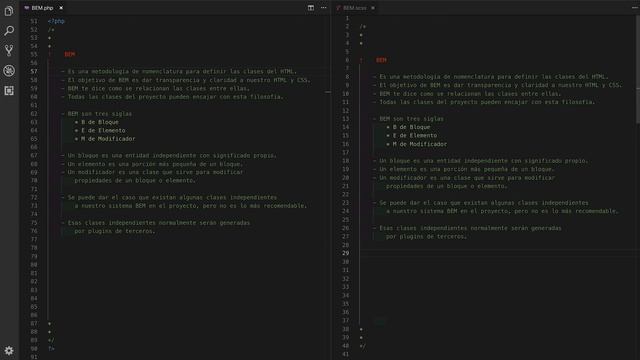Close the BEM.php tab

point(61,8)
